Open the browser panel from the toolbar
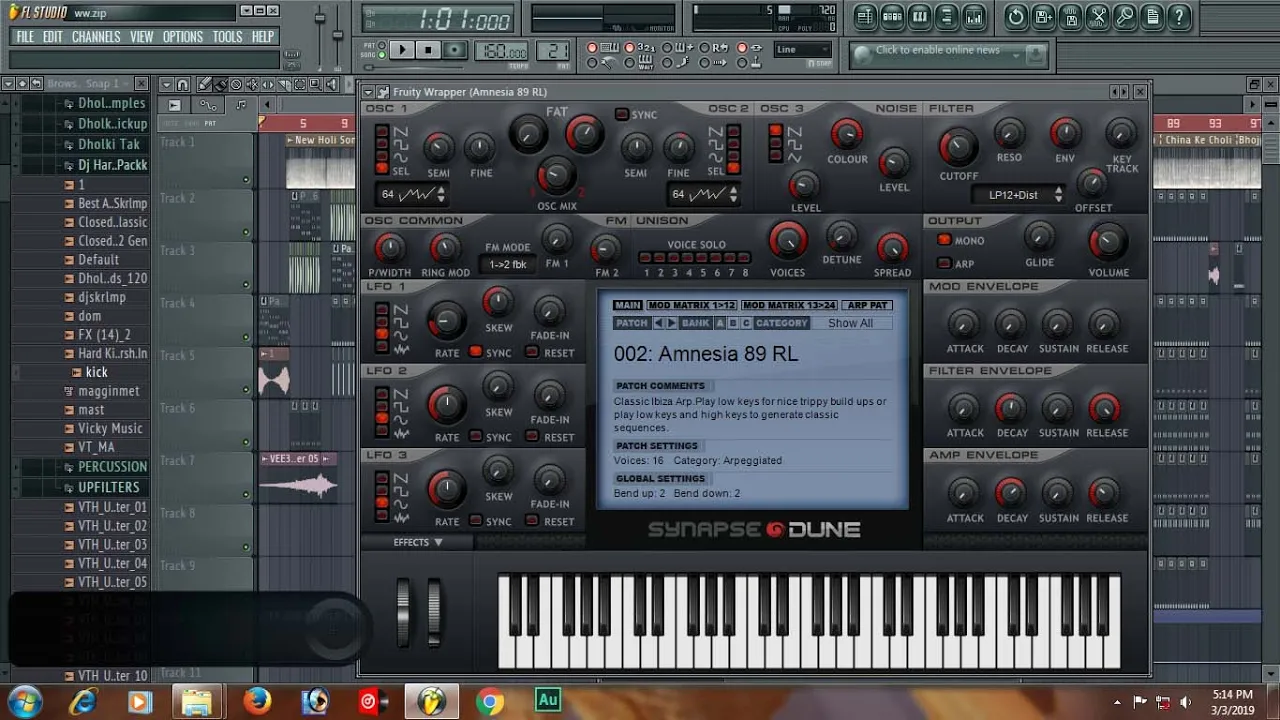The width and height of the screenshot is (1280, 720). pos(946,17)
